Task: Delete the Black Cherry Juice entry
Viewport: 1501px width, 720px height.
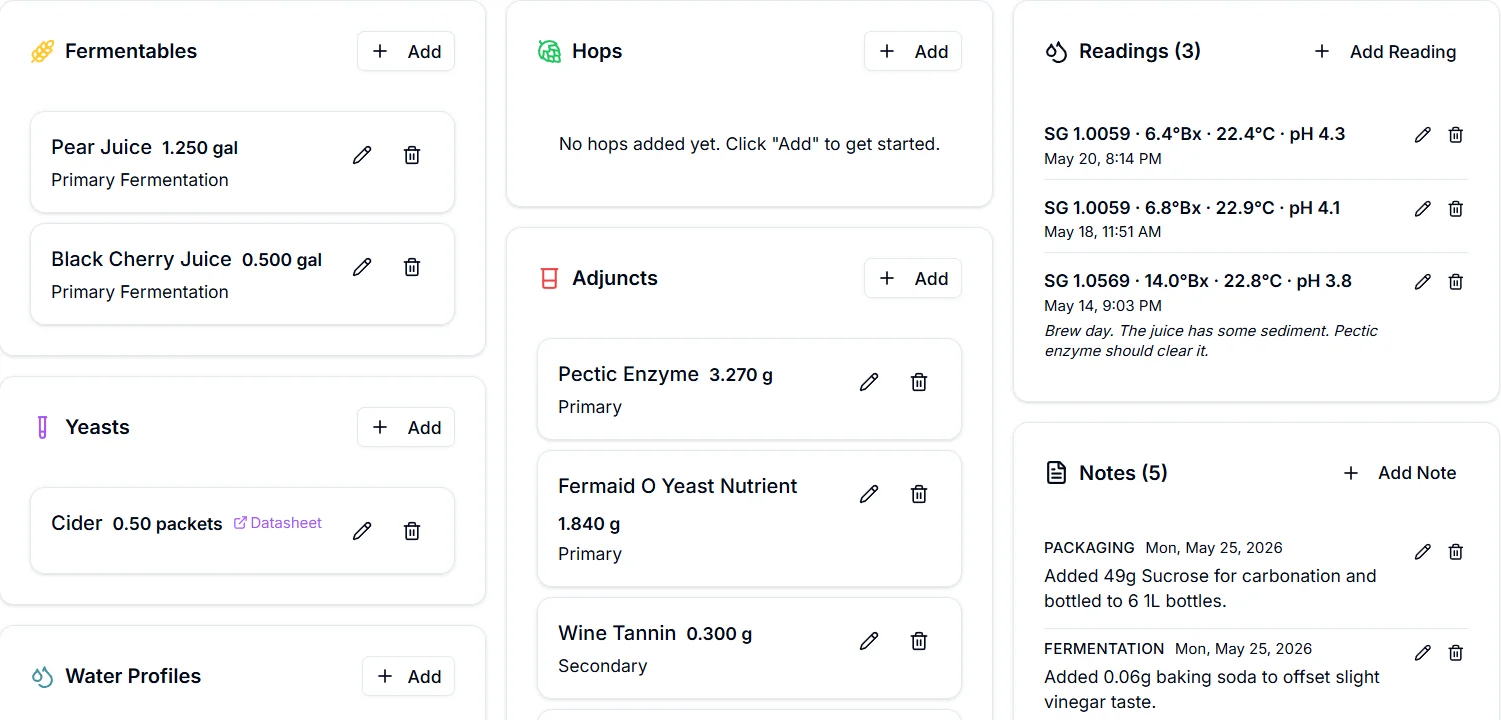Action: pyautogui.click(x=411, y=267)
